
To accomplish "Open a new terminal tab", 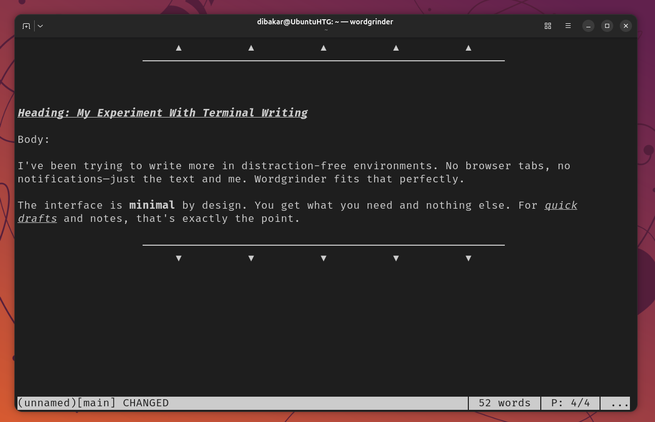I will (26, 26).
